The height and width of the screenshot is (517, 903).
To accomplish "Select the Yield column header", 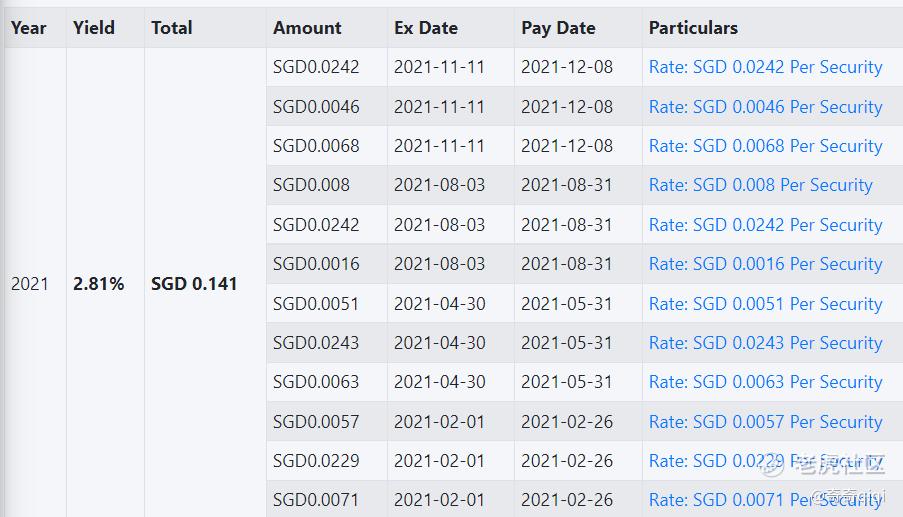I will (x=93, y=28).
